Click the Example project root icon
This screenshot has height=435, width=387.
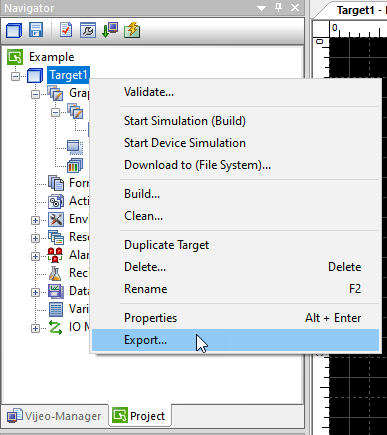(15, 57)
